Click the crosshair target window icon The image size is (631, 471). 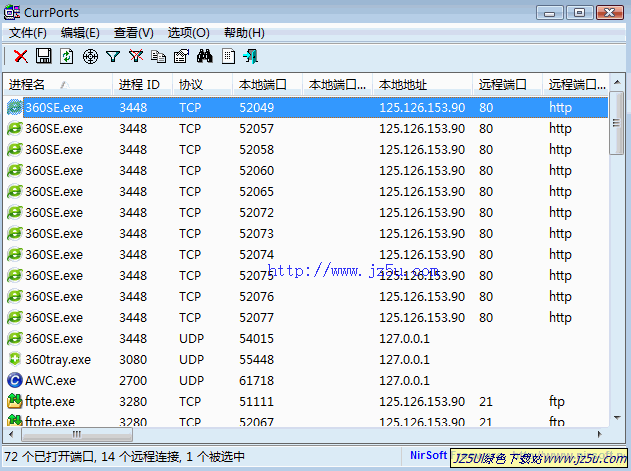click(90, 56)
